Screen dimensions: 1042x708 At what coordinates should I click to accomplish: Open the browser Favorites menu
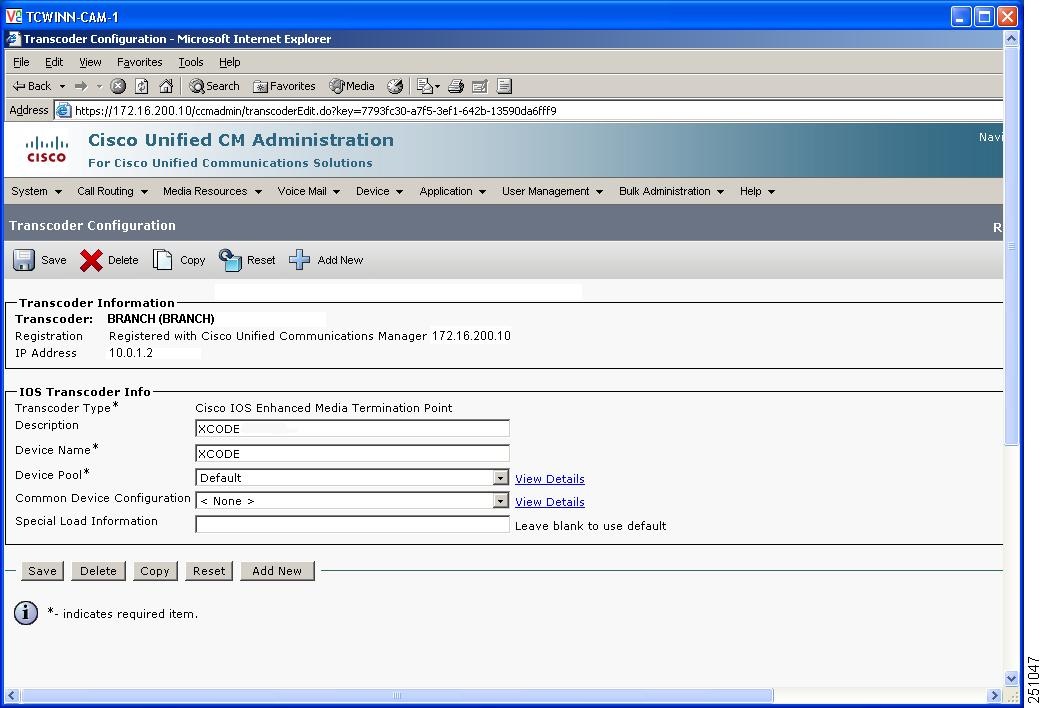(140, 62)
